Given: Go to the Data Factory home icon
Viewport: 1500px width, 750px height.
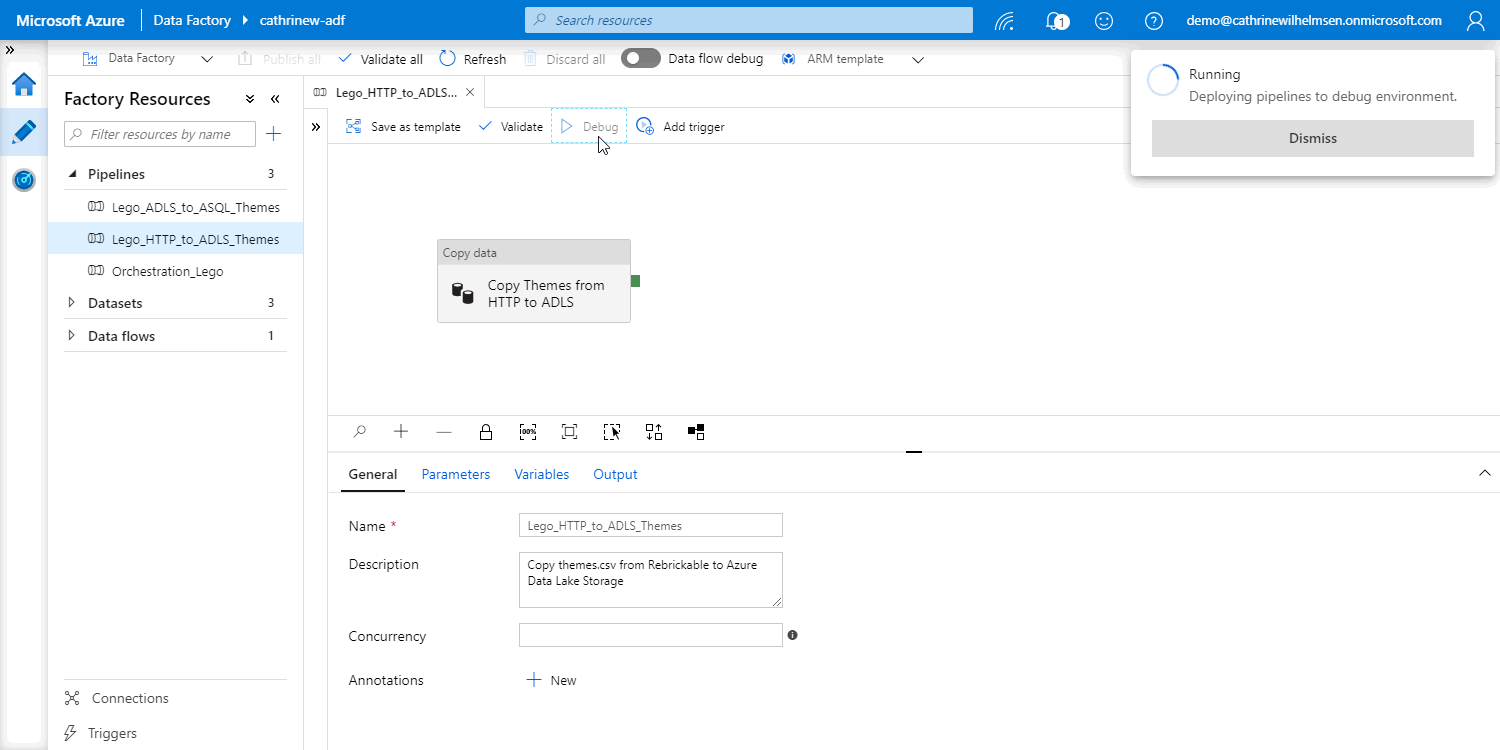Looking at the screenshot, I should coord(24,84).
